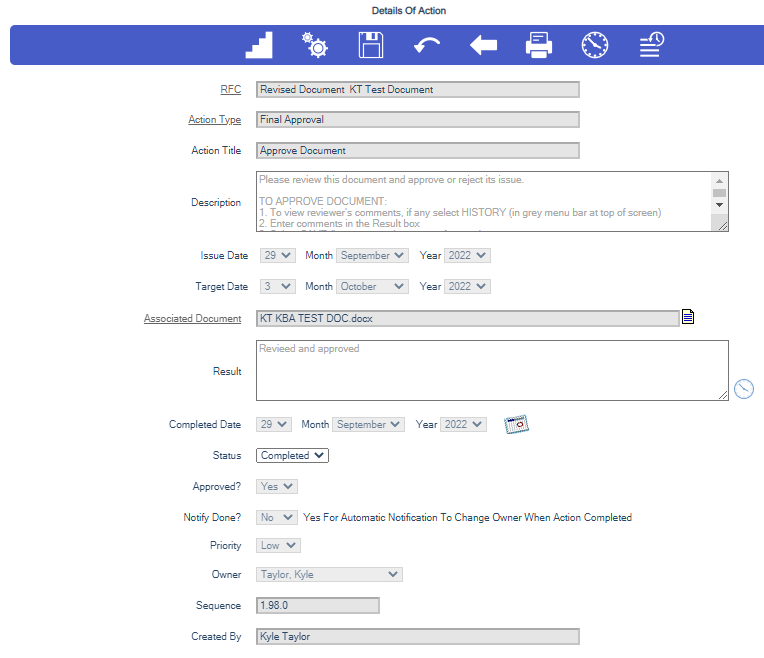Click the left arrow back icon
This screenshot has width=764, height=658.
pos(483,45)
